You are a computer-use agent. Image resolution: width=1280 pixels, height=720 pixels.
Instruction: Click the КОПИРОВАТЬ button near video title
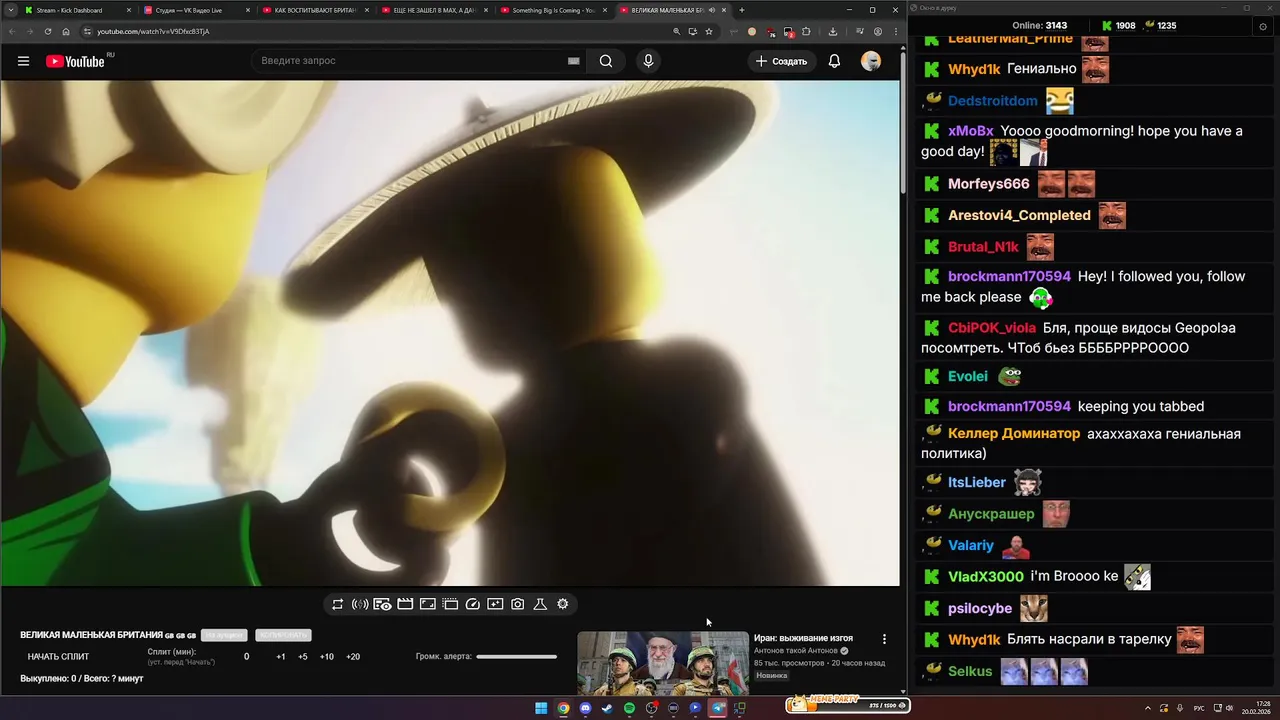(x=283, y=635)
